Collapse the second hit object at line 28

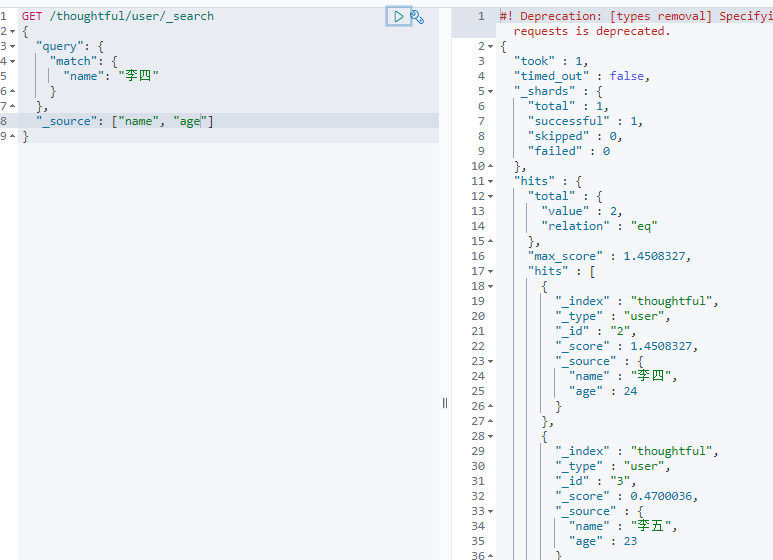tap(491, 436)
